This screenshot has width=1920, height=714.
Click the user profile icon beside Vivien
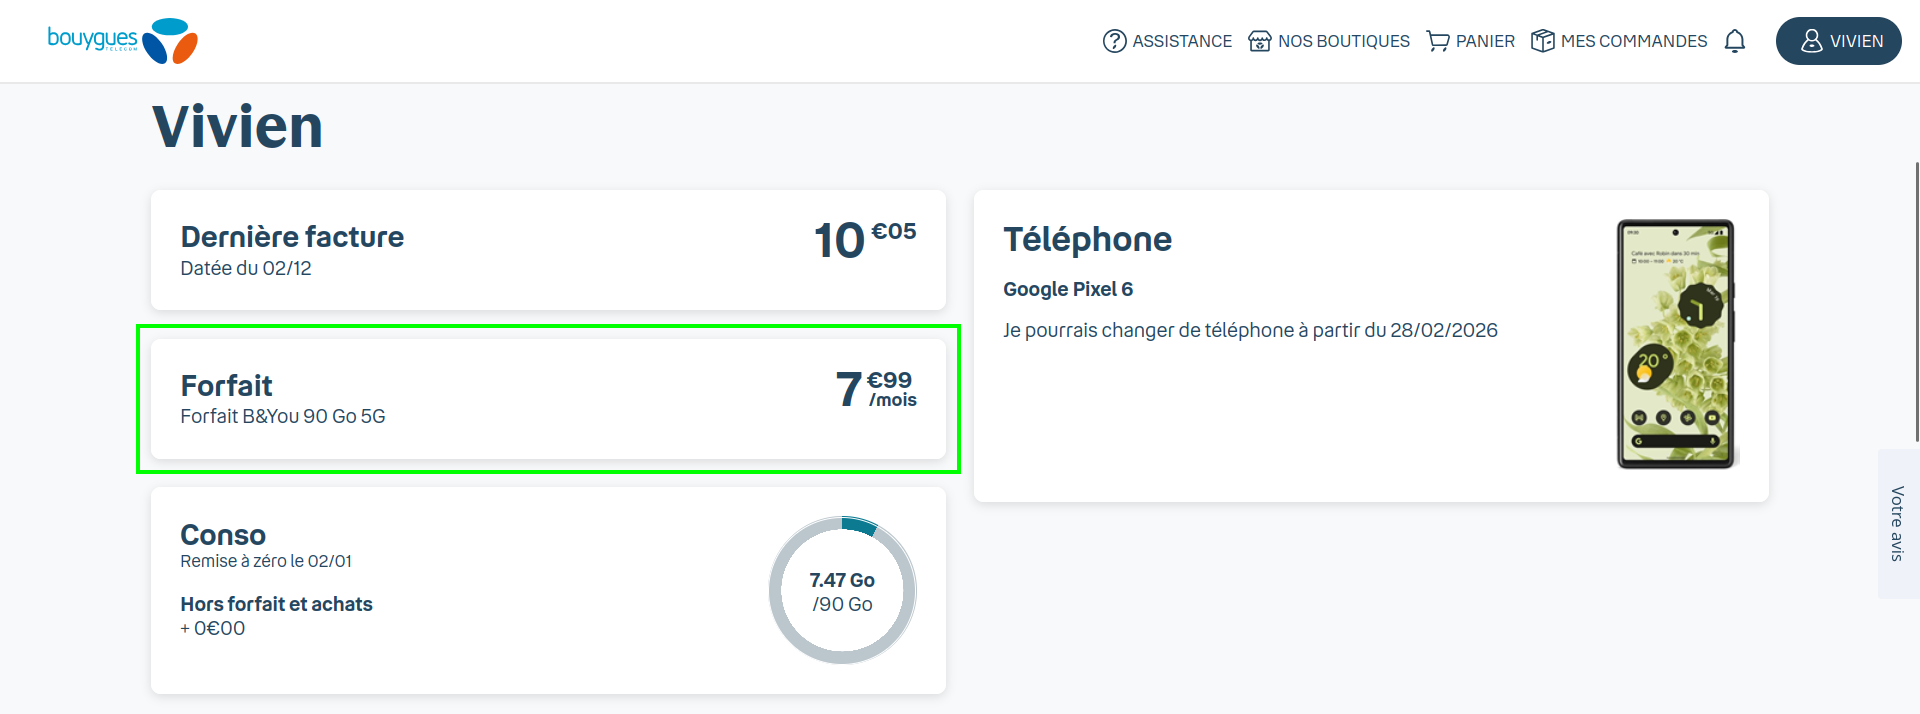pyautogui.click(x=1811, y=41)
